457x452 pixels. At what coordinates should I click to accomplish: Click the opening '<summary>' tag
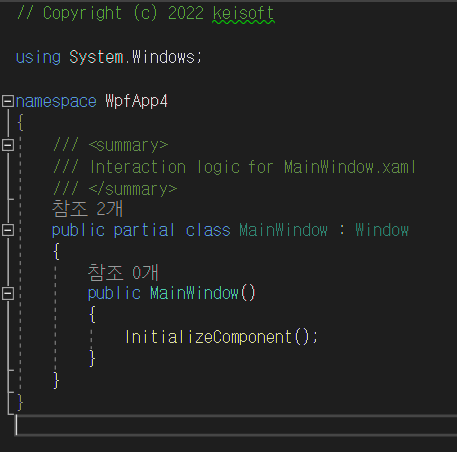129,145
